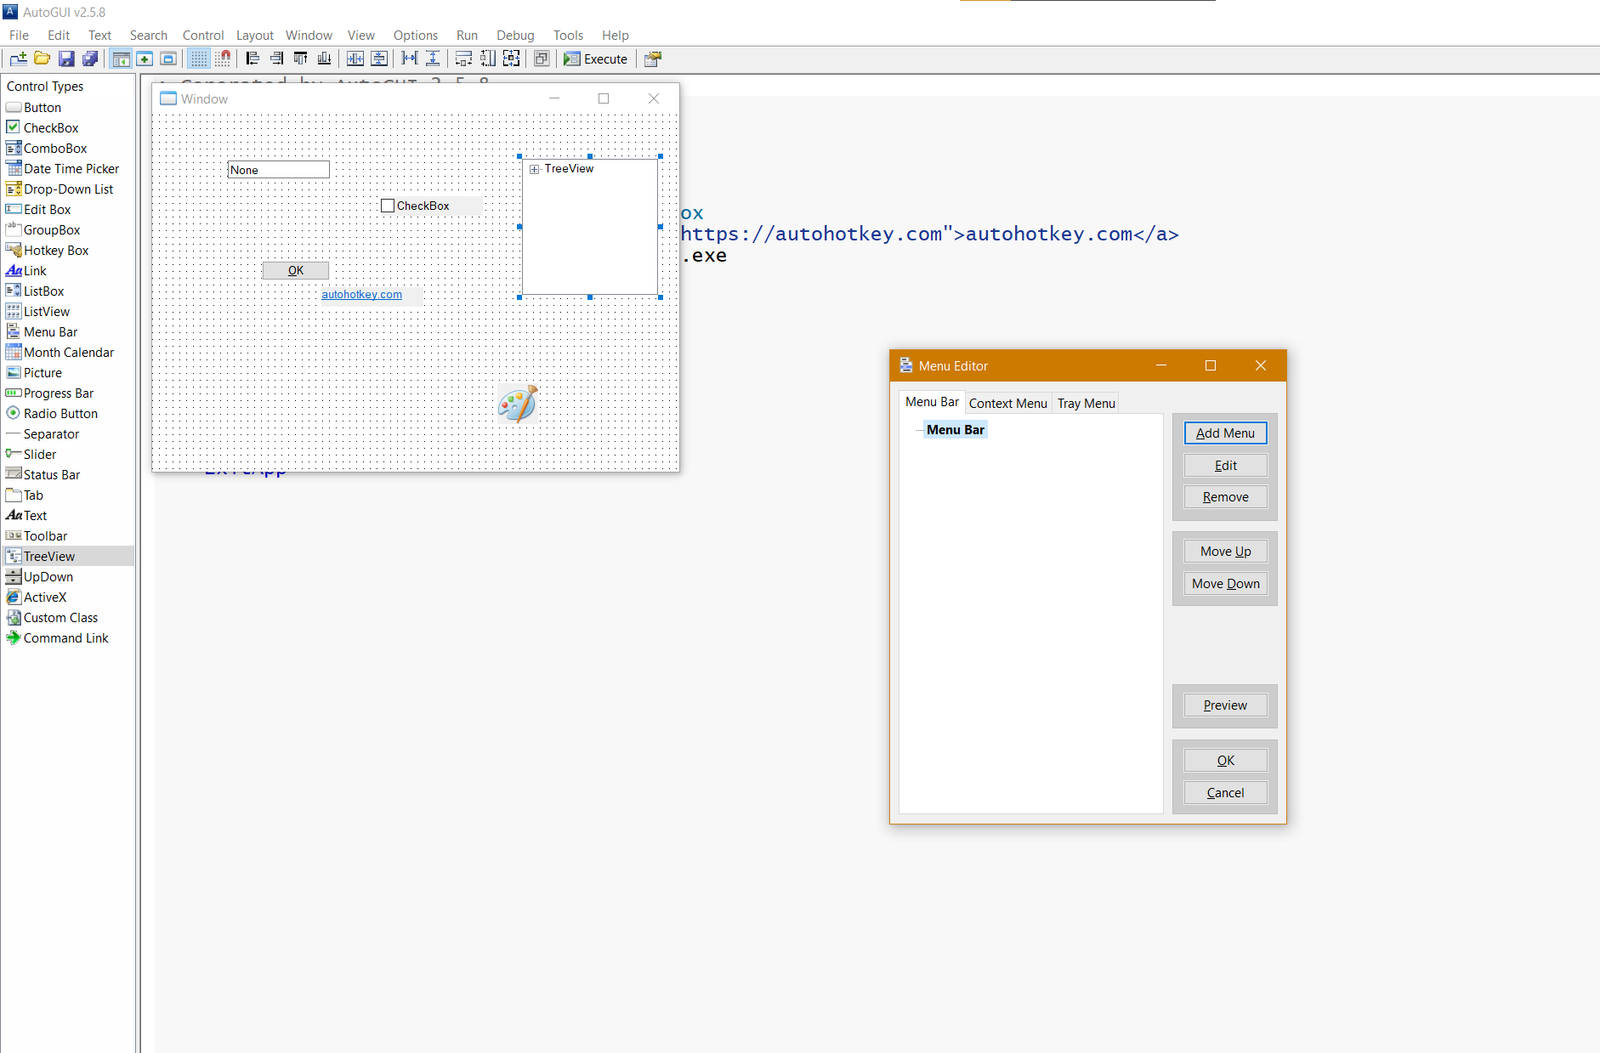Click Cancel in the Menu Editor
Viewport: 1600px width, 1053px height.
pos(1225,792)
